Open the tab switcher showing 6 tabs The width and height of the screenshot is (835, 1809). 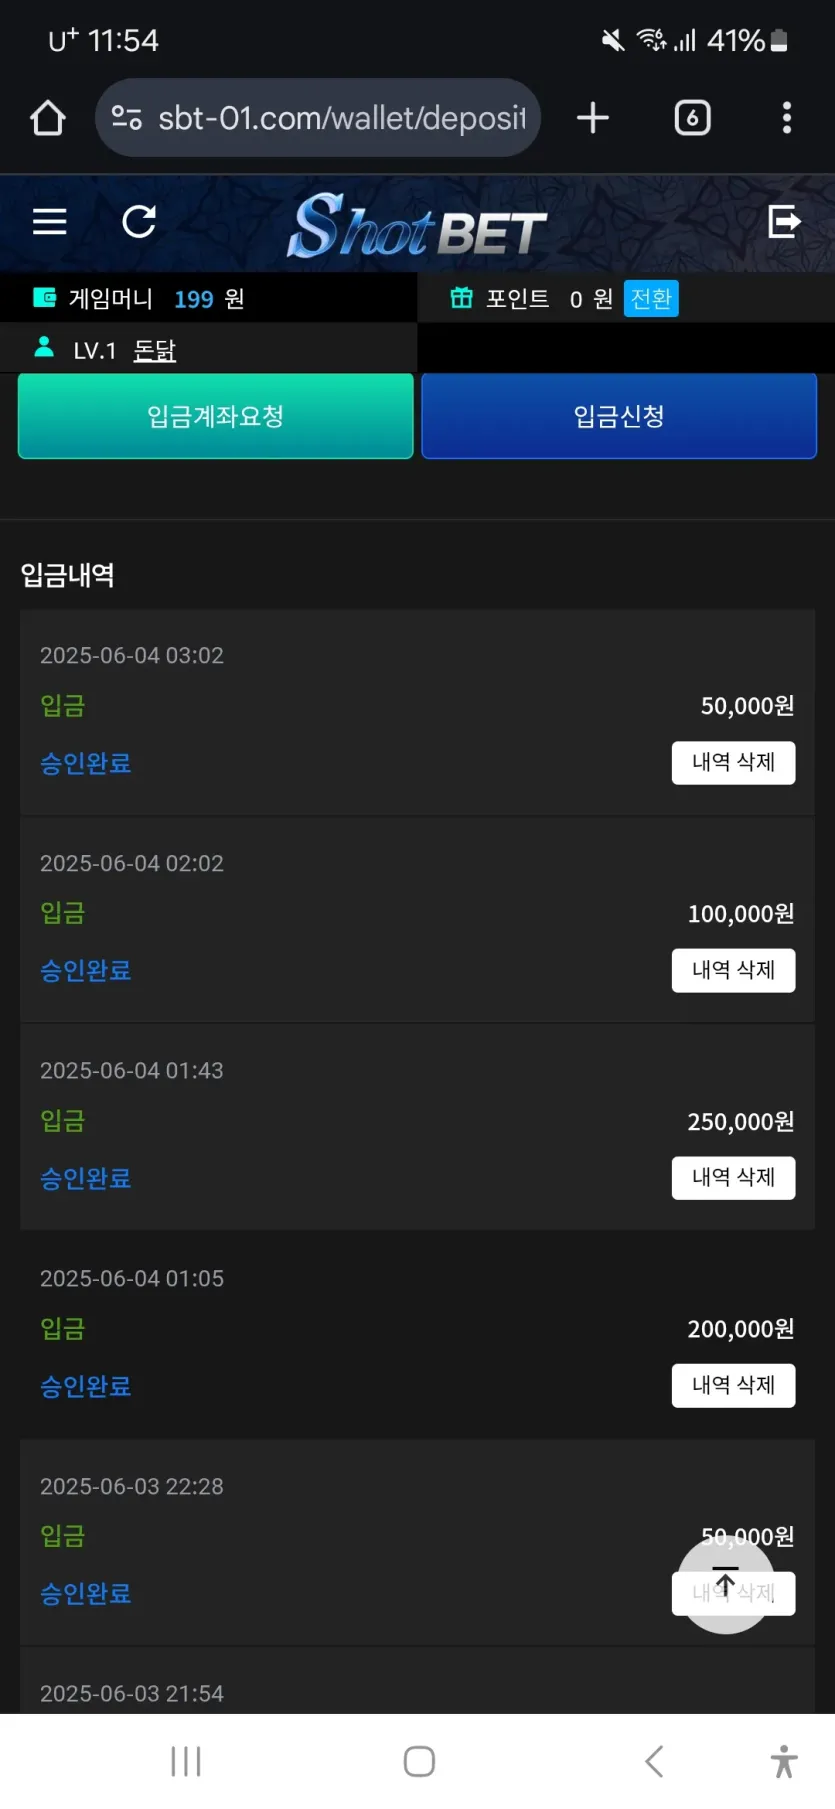(x=692, y=118)
